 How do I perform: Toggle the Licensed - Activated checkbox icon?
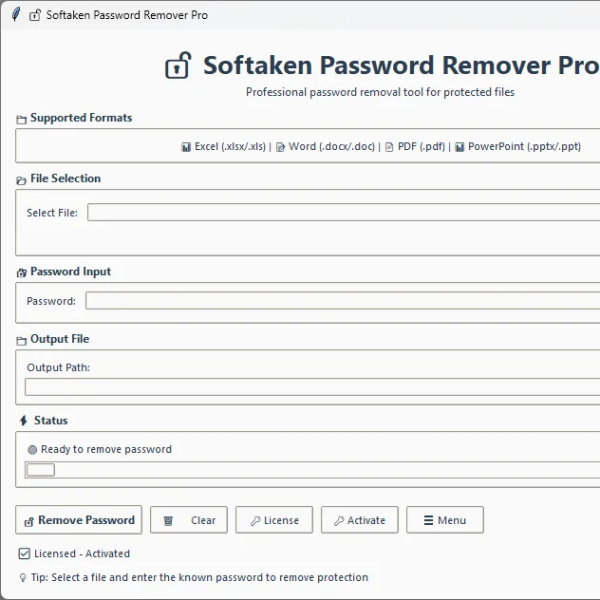(x=24, y=553)
